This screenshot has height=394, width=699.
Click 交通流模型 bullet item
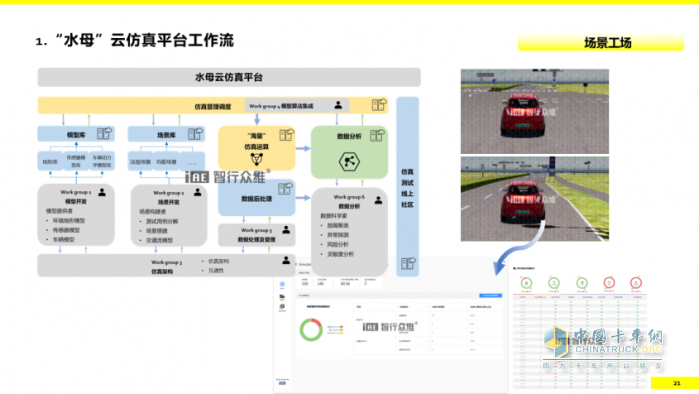[x=159, y=240]
